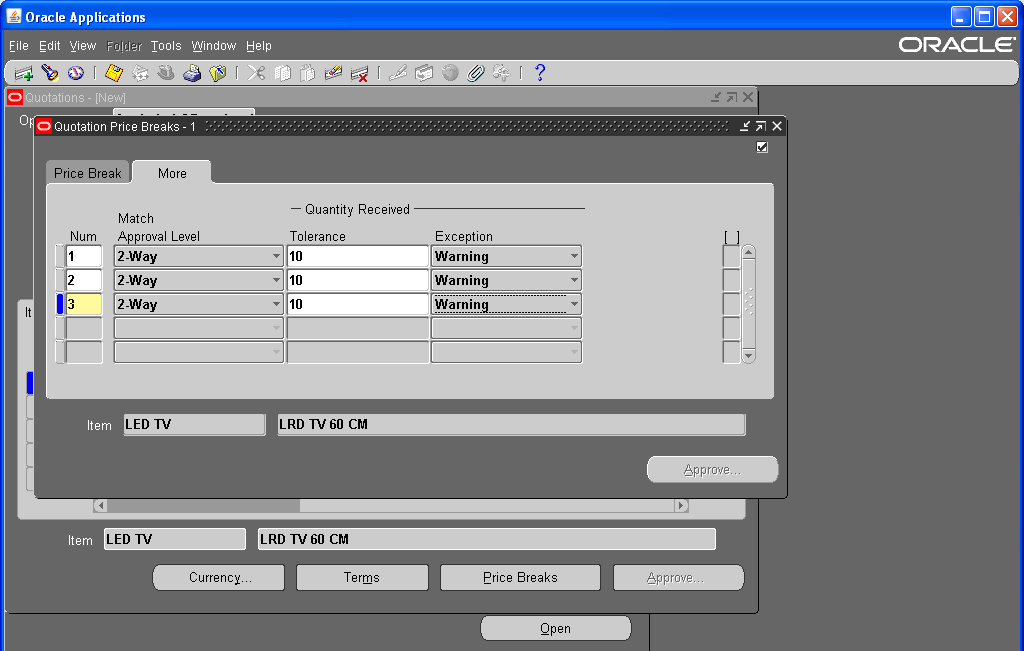Open the File menu
Screen dimensions: 1024x651
point(19,46)
